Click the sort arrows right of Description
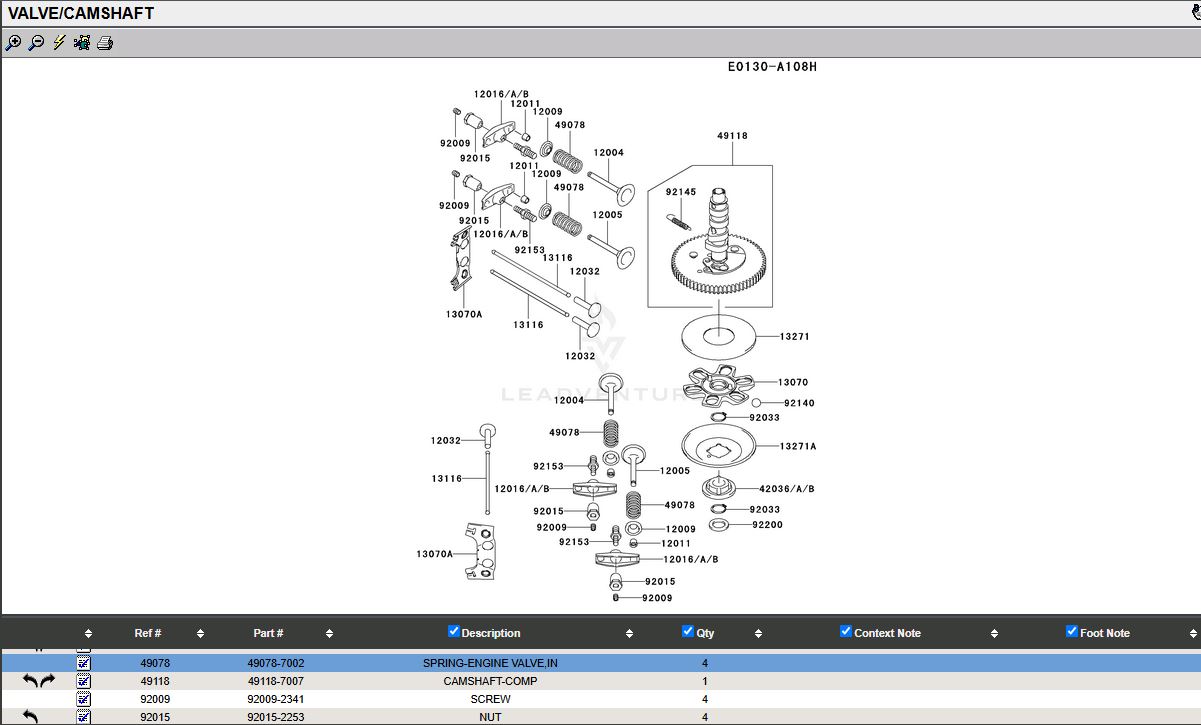This screenshot has width=1201, height=725. (629, 634)
